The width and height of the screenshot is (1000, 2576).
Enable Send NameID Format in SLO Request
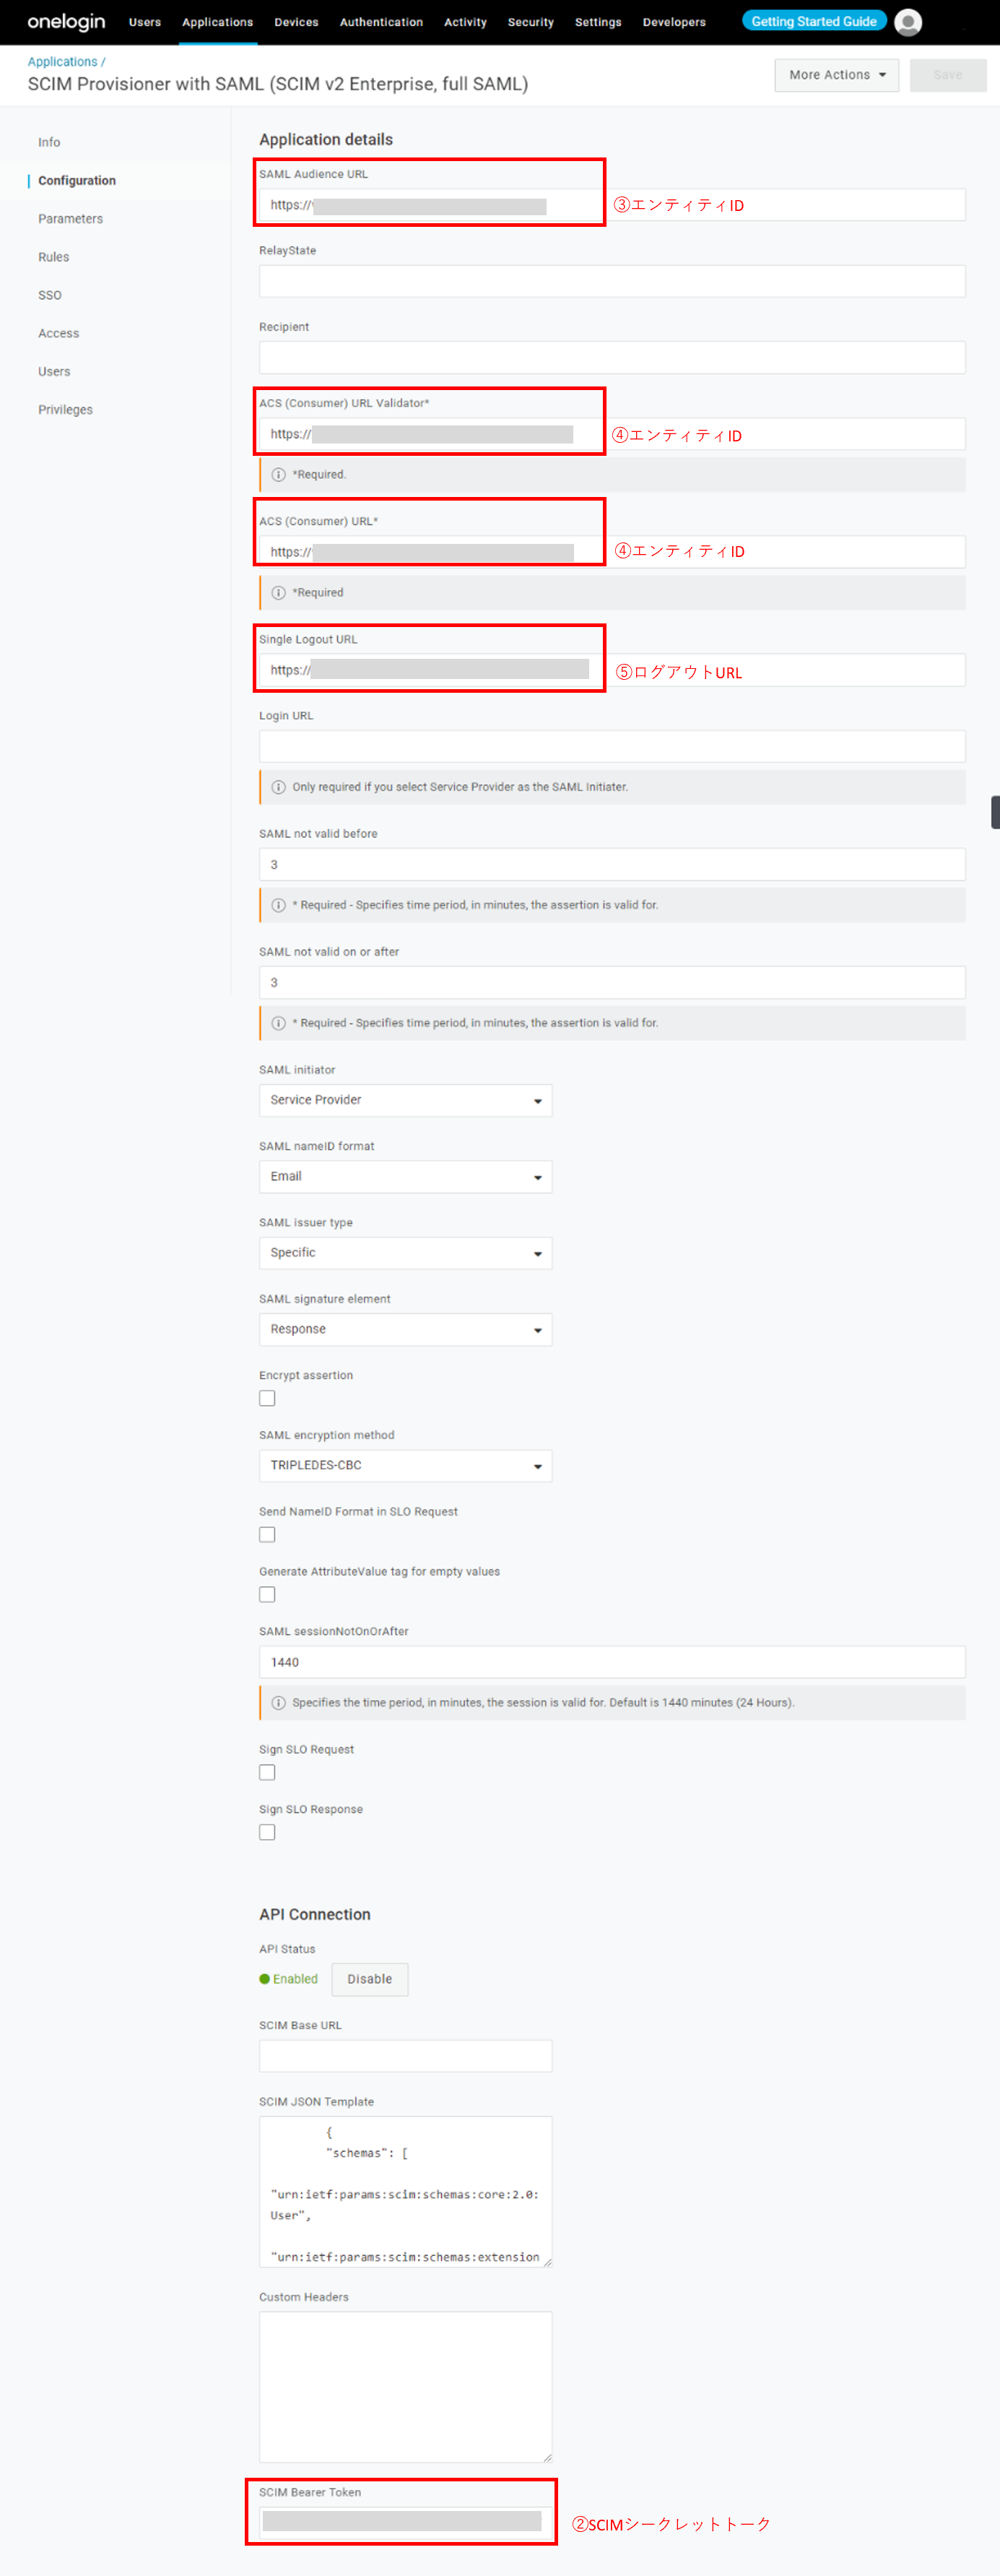click(x=267, y=1534)
